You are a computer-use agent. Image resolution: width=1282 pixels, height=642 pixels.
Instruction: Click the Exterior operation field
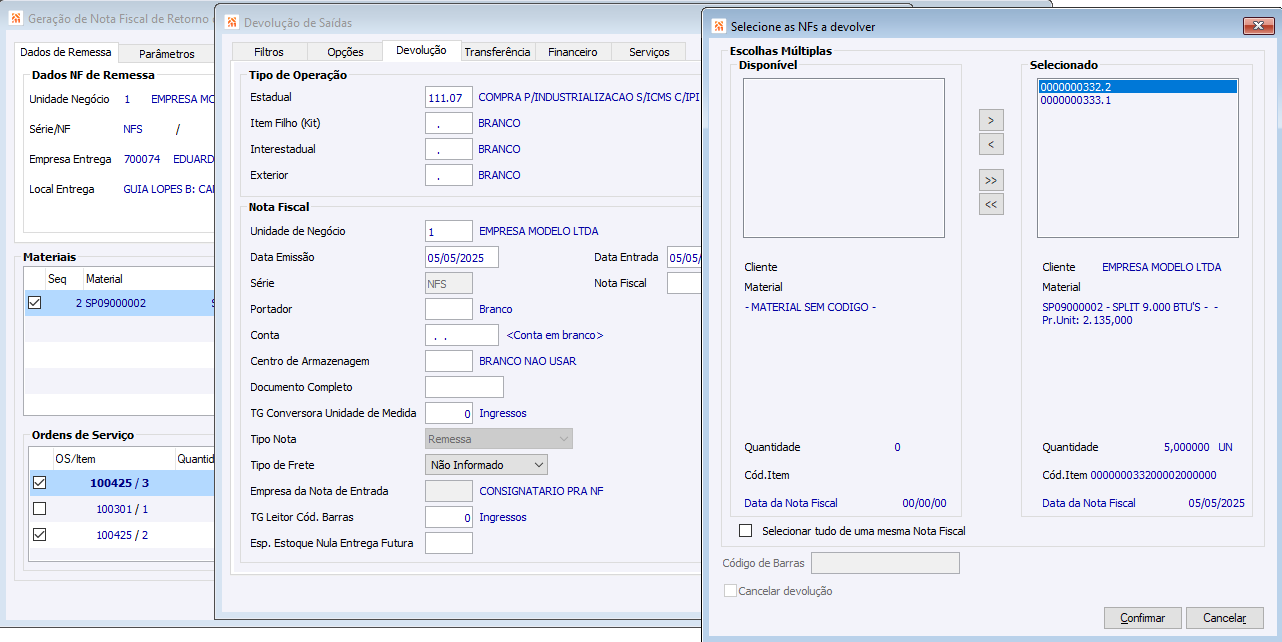click(448, 175)
